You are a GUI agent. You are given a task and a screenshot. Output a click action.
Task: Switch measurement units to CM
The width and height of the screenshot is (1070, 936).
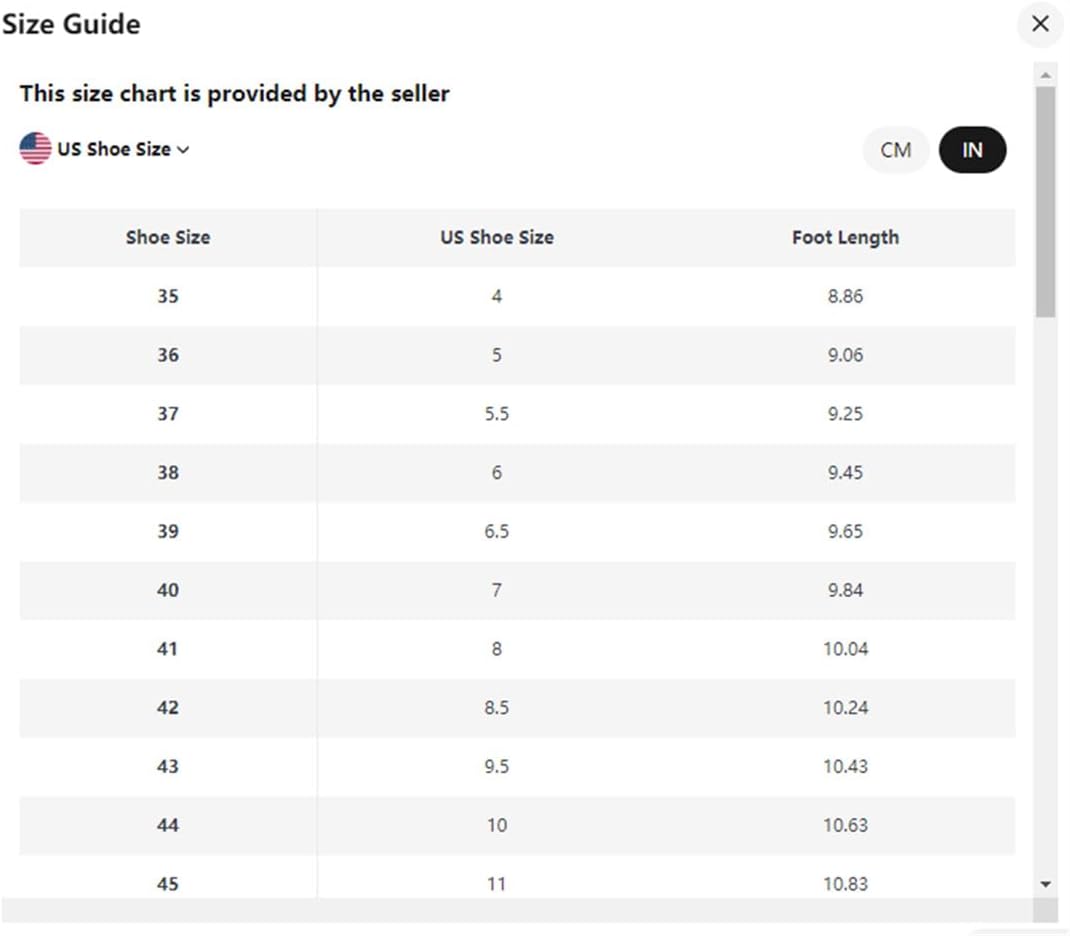click(896, 149)
